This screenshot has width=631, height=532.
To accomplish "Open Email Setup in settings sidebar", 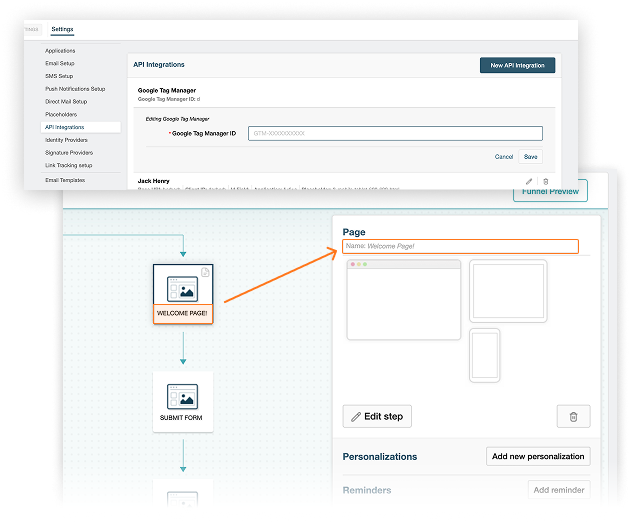I will pyautogui.click(x=60, y=63).
